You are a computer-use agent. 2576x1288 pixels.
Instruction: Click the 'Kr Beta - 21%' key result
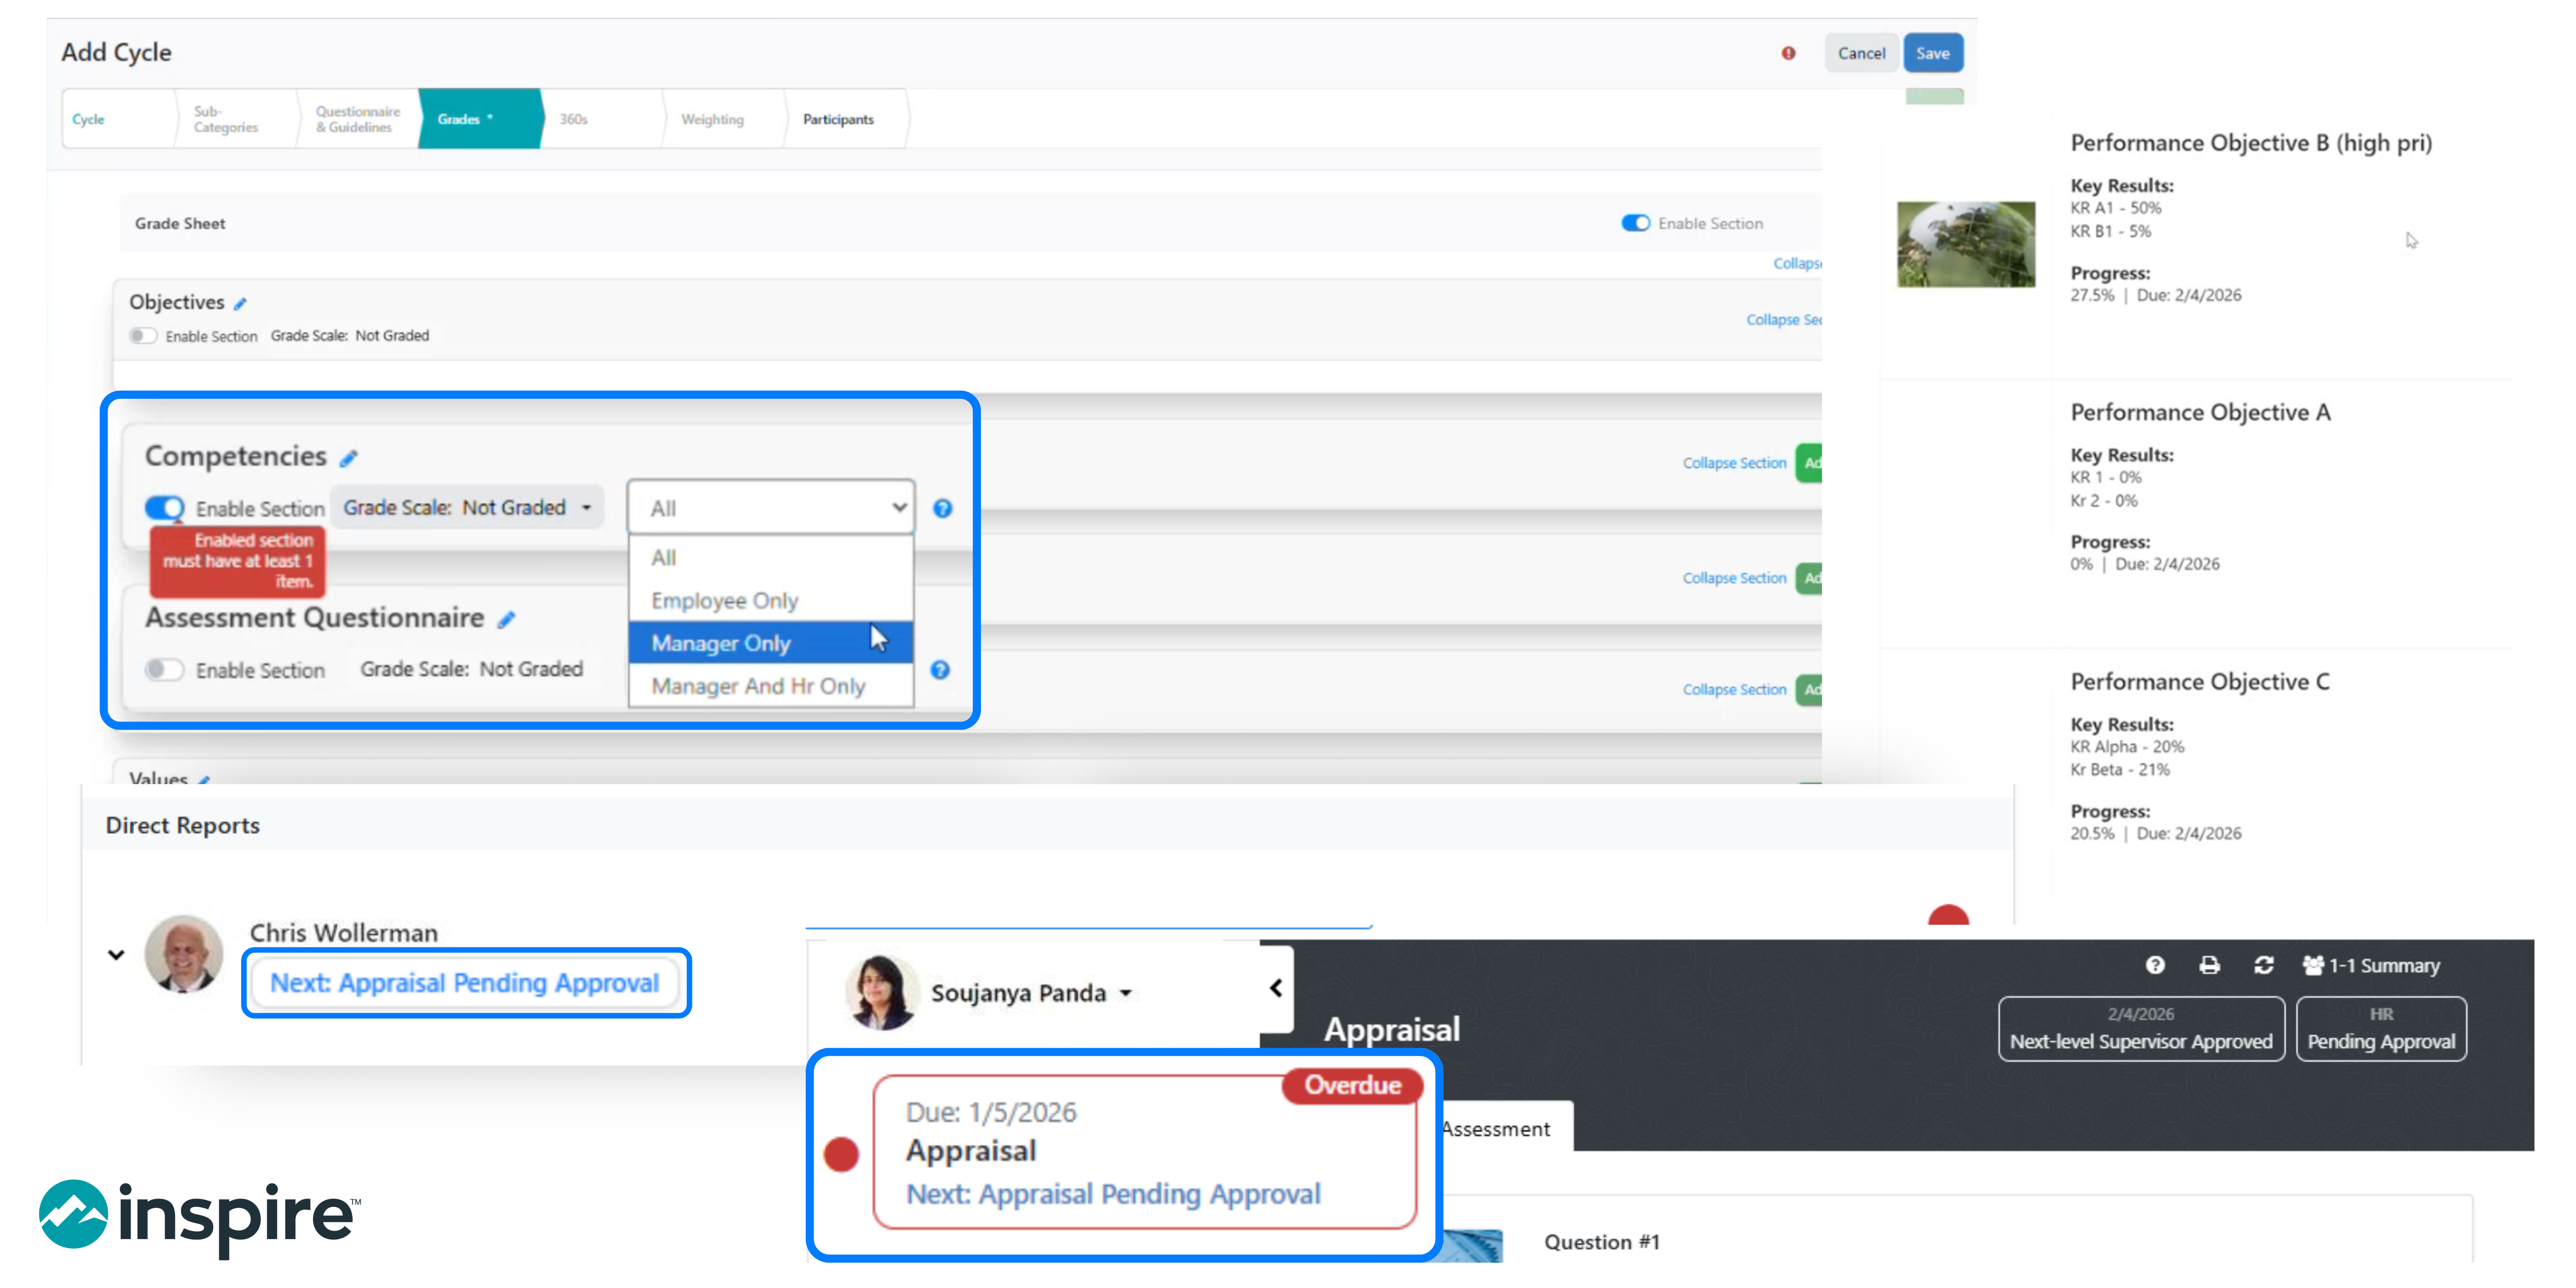(x=2120, y=770)
